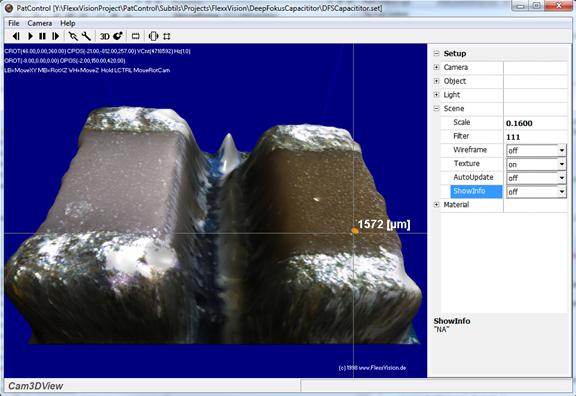The image size is (576, 396).
Task: Click the www.FlexxVision.de copyright text
Action: 372,367
